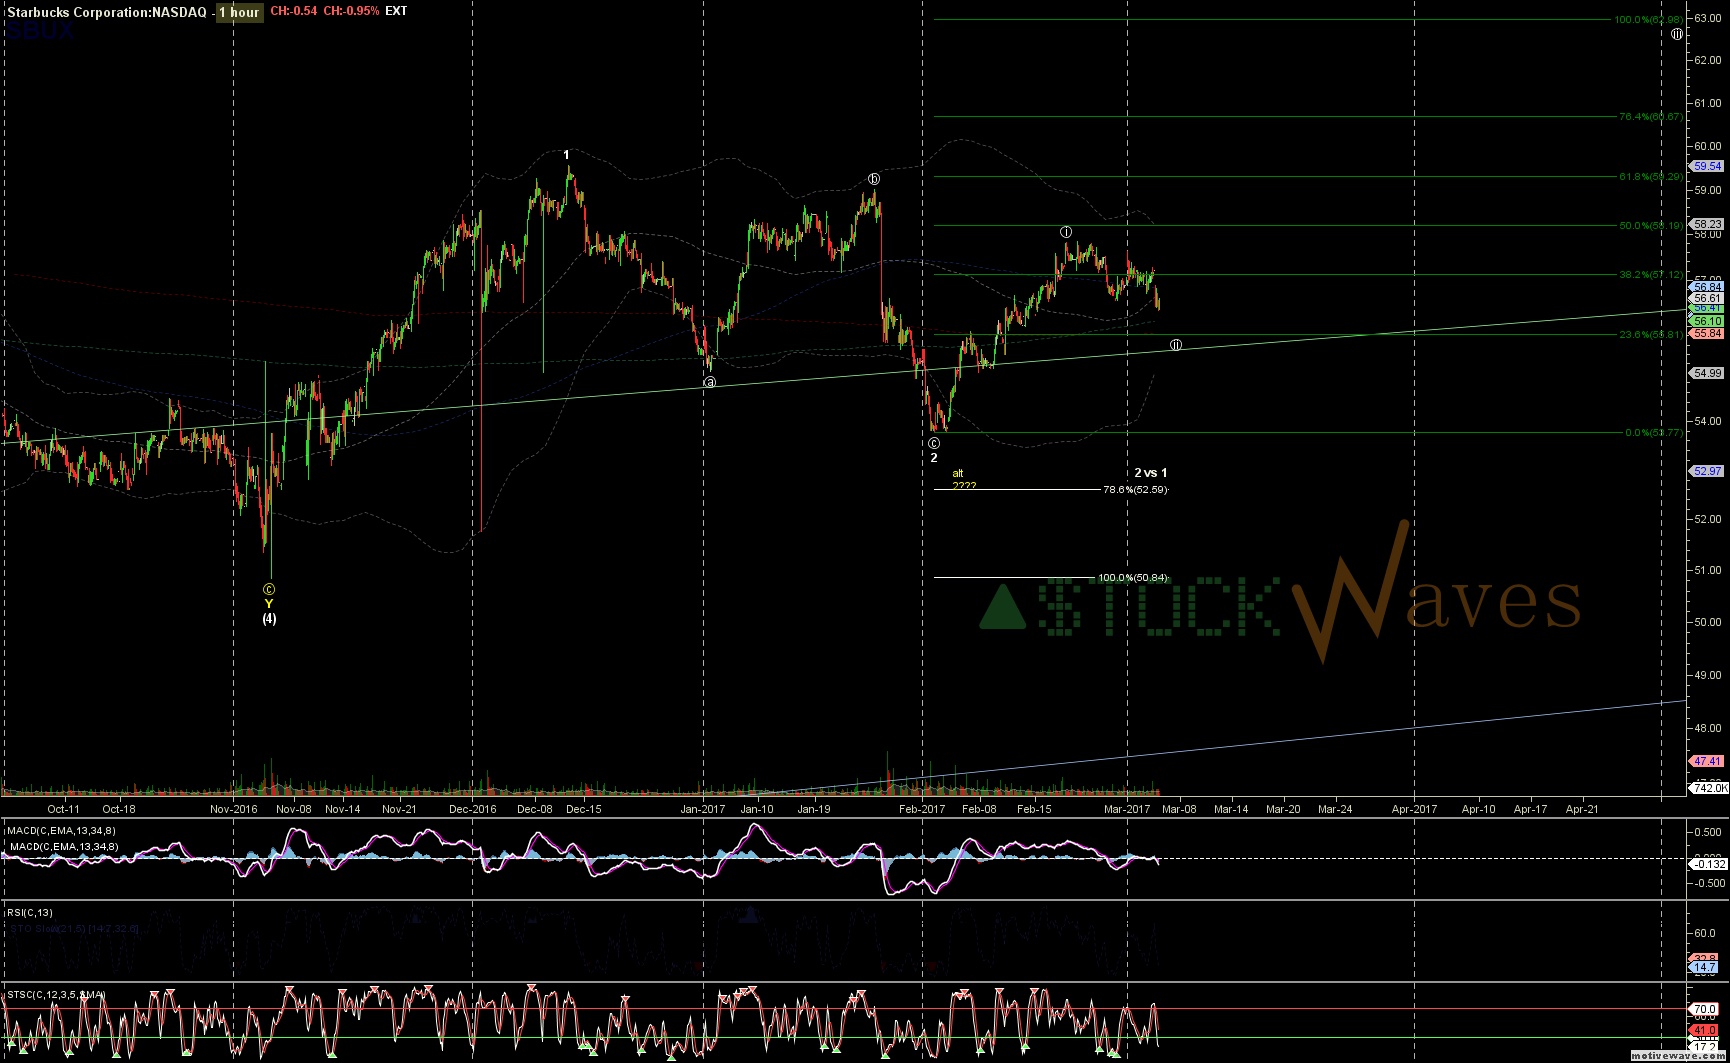Click the Mar-24 date on time axis
The width and height of the screenshot is (1730, 1063).
point(1335,809)
